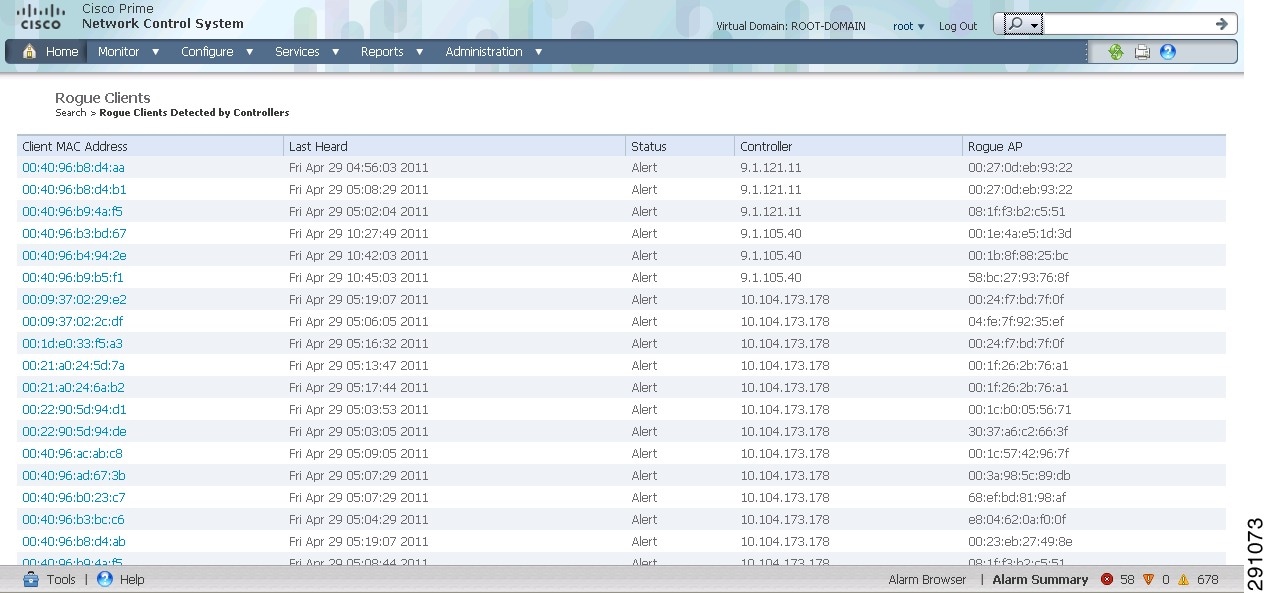Open the Print view icon
1269x593 pixels.
(1142, 51)
